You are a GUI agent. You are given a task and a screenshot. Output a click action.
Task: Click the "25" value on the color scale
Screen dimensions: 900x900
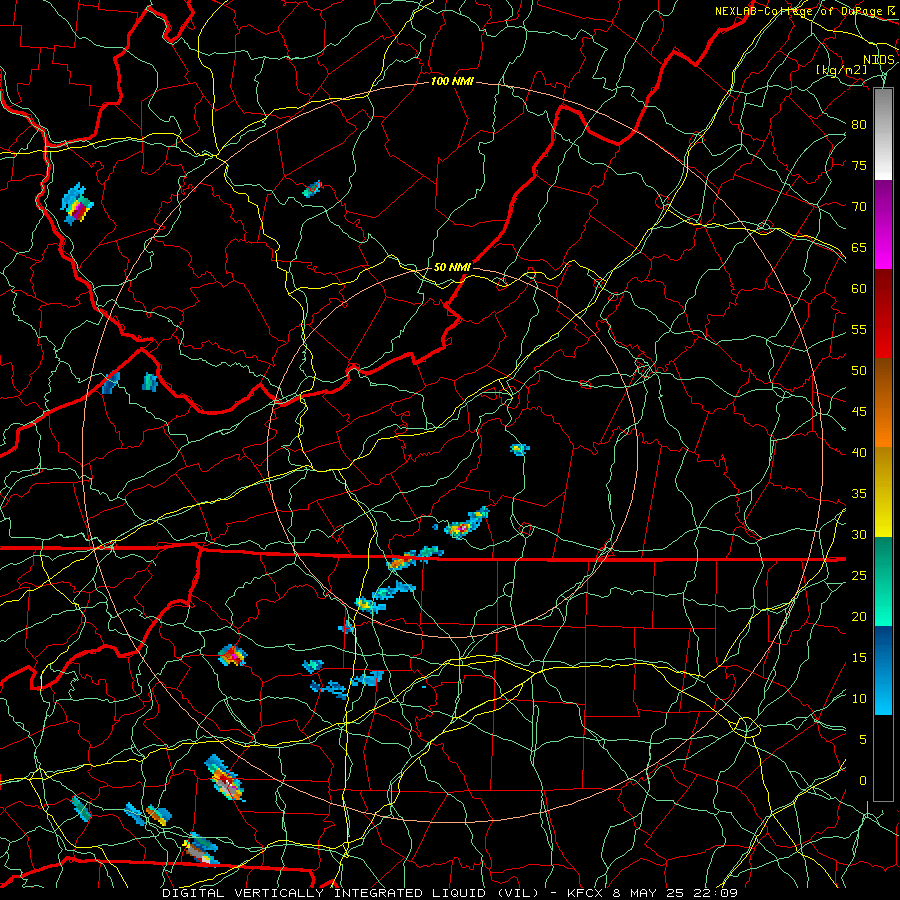click(859, 576)
